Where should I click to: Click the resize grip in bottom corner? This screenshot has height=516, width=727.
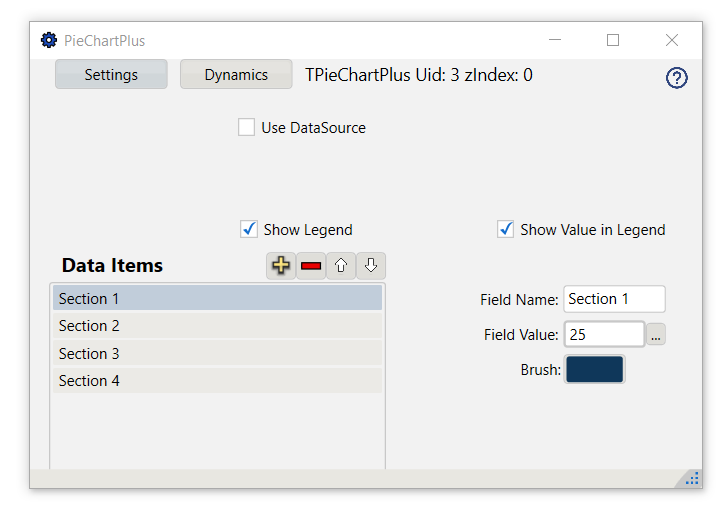[x=692, y=479]
